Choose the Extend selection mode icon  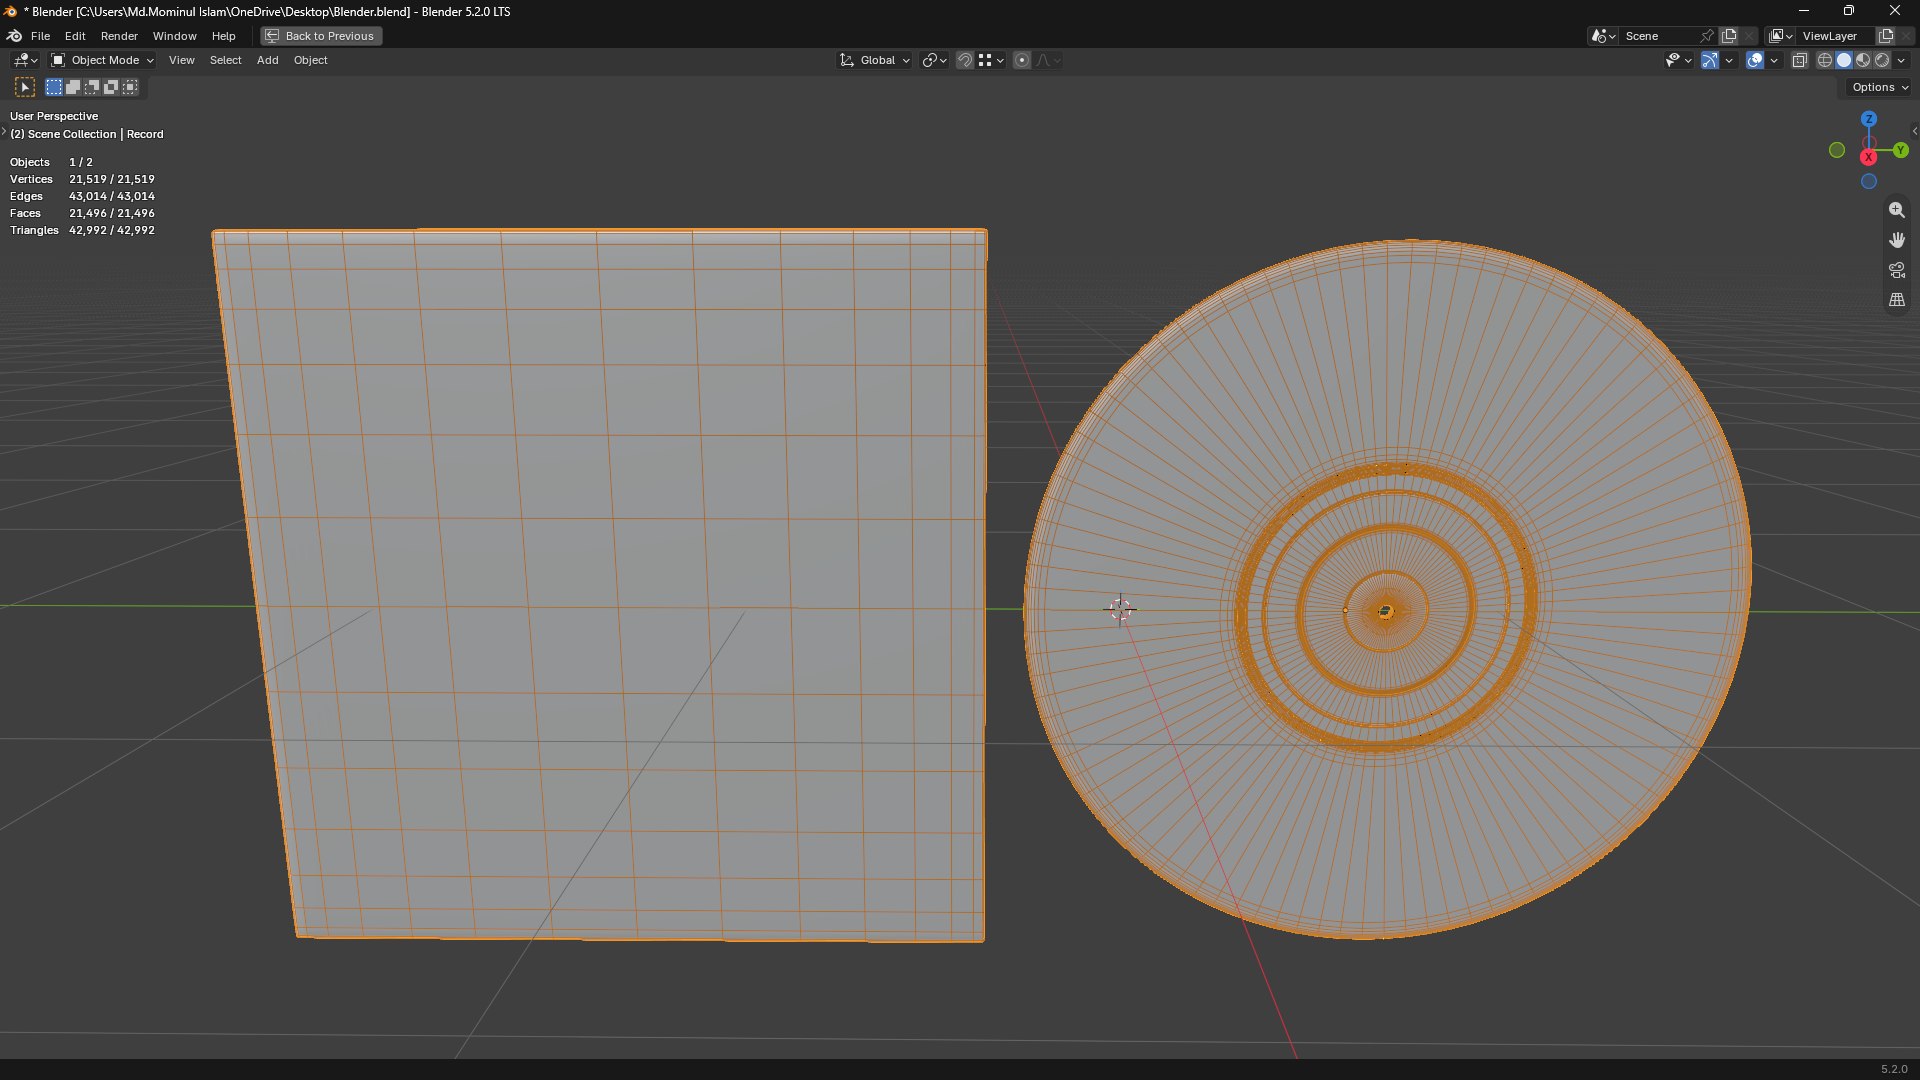tap(73, 88)
